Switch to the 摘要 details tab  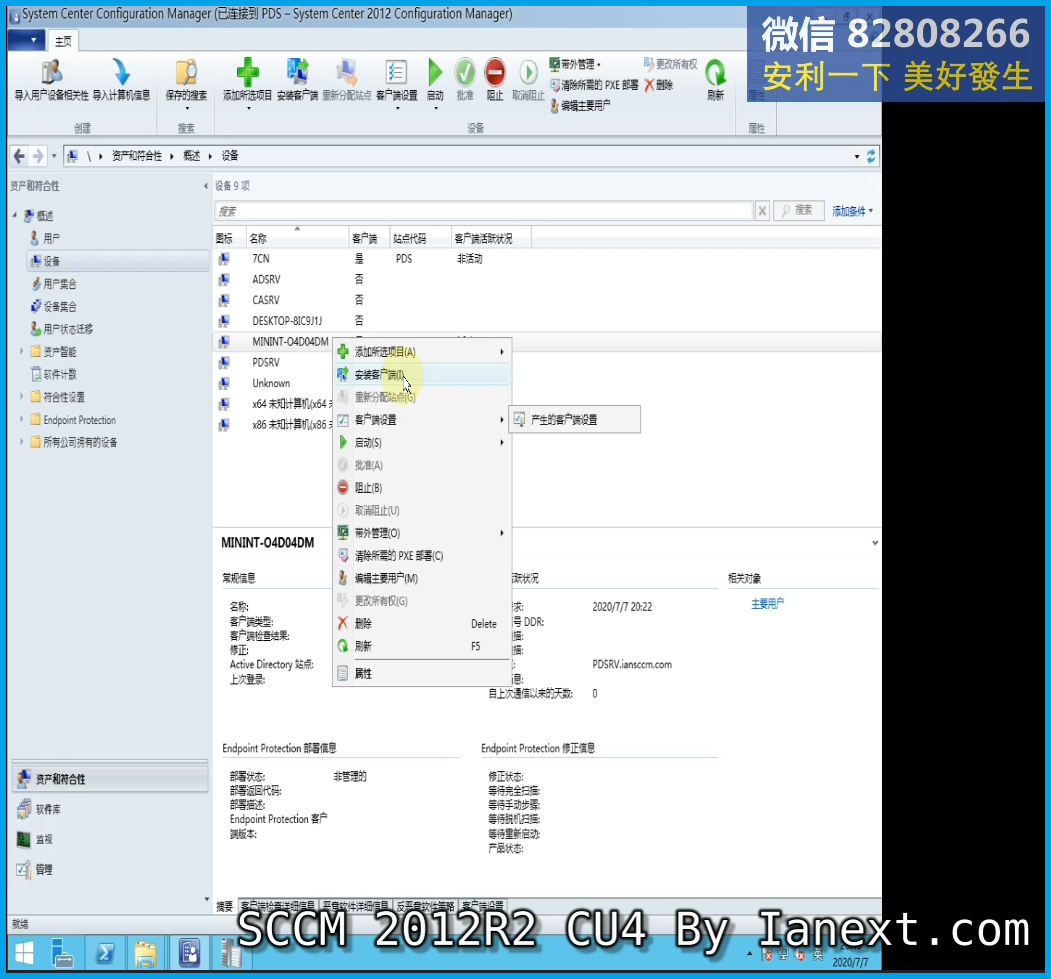[225, 906]
